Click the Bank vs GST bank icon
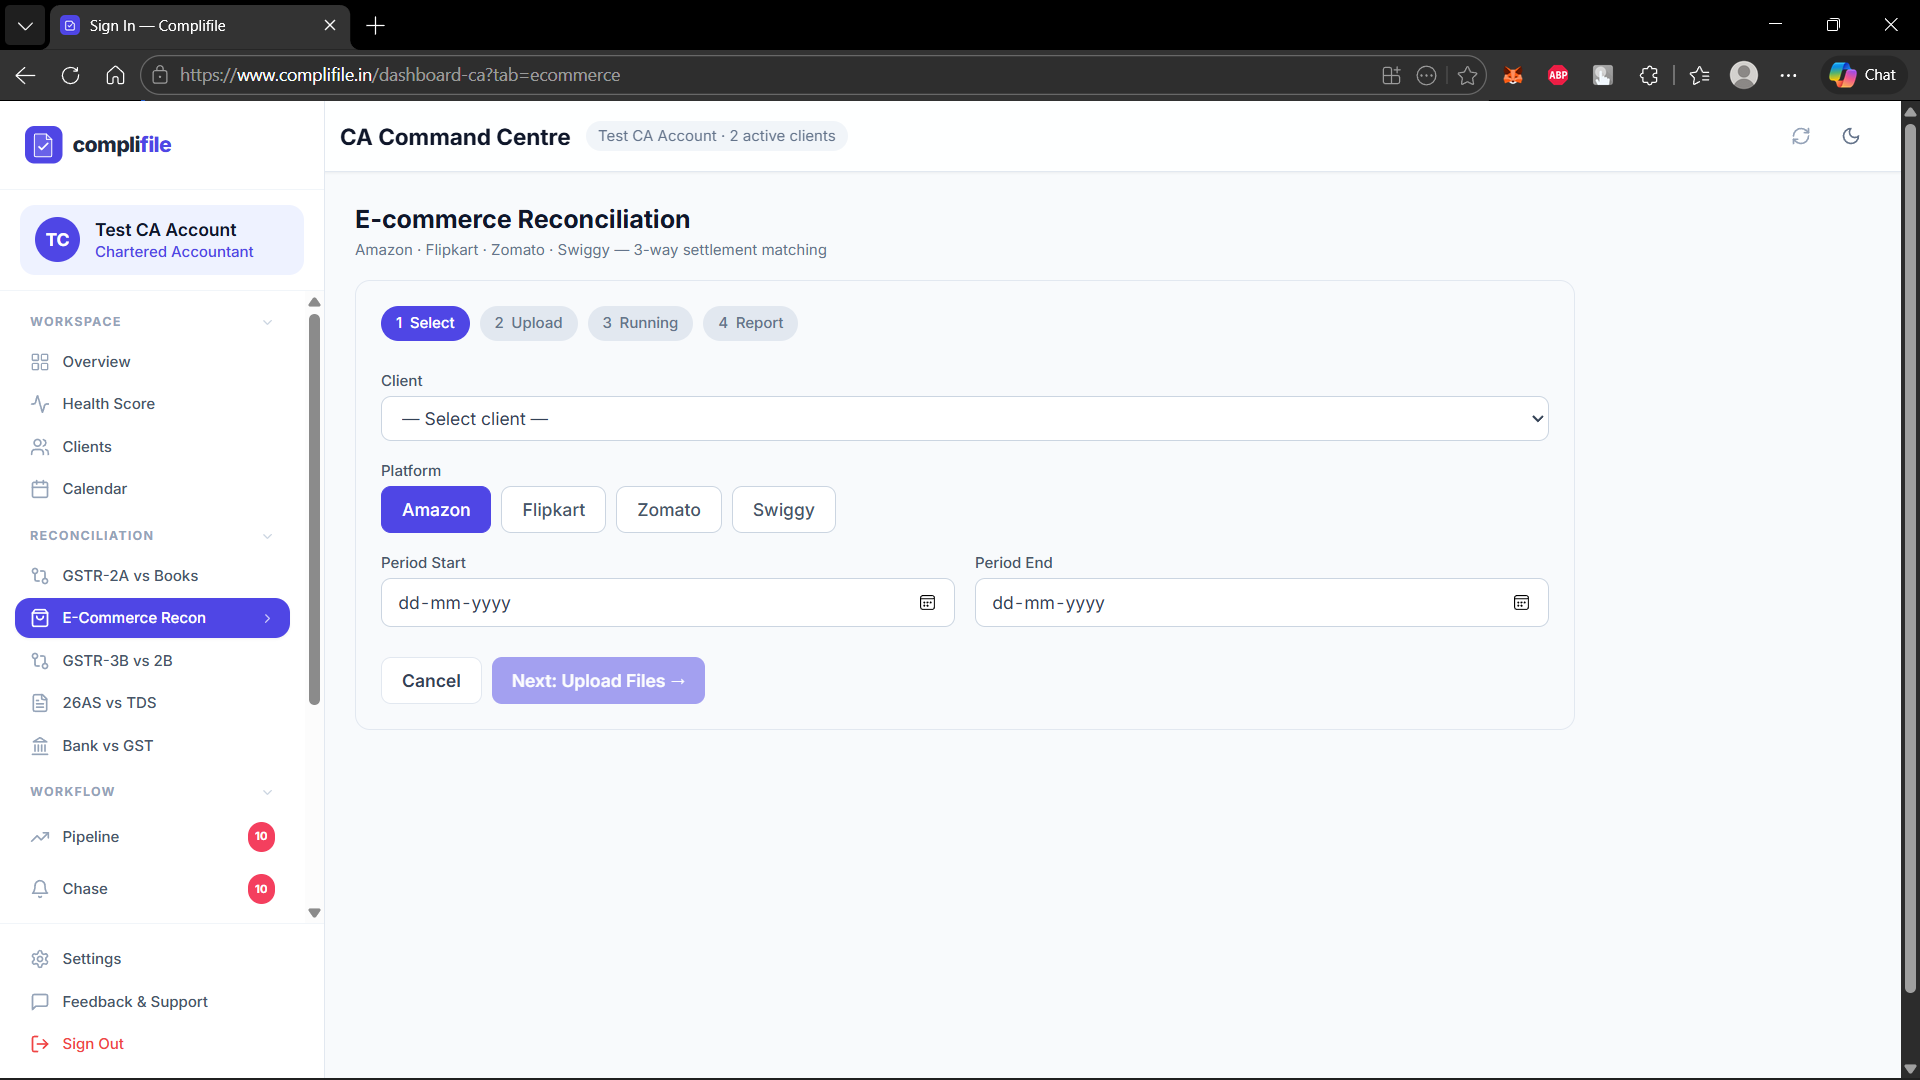Viewport: 1920px width, 1080px height. (40, 746)
